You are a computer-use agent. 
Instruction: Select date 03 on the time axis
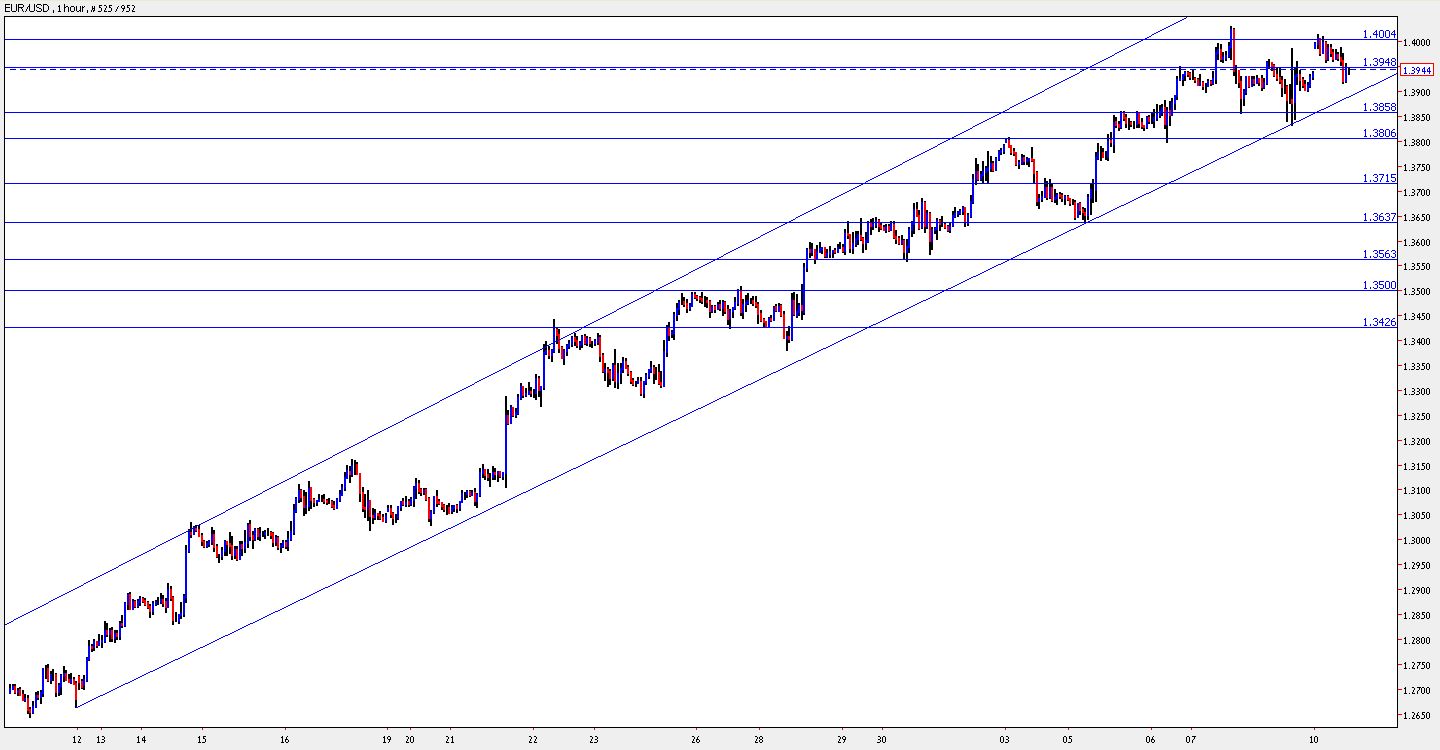pos(1004,741)
